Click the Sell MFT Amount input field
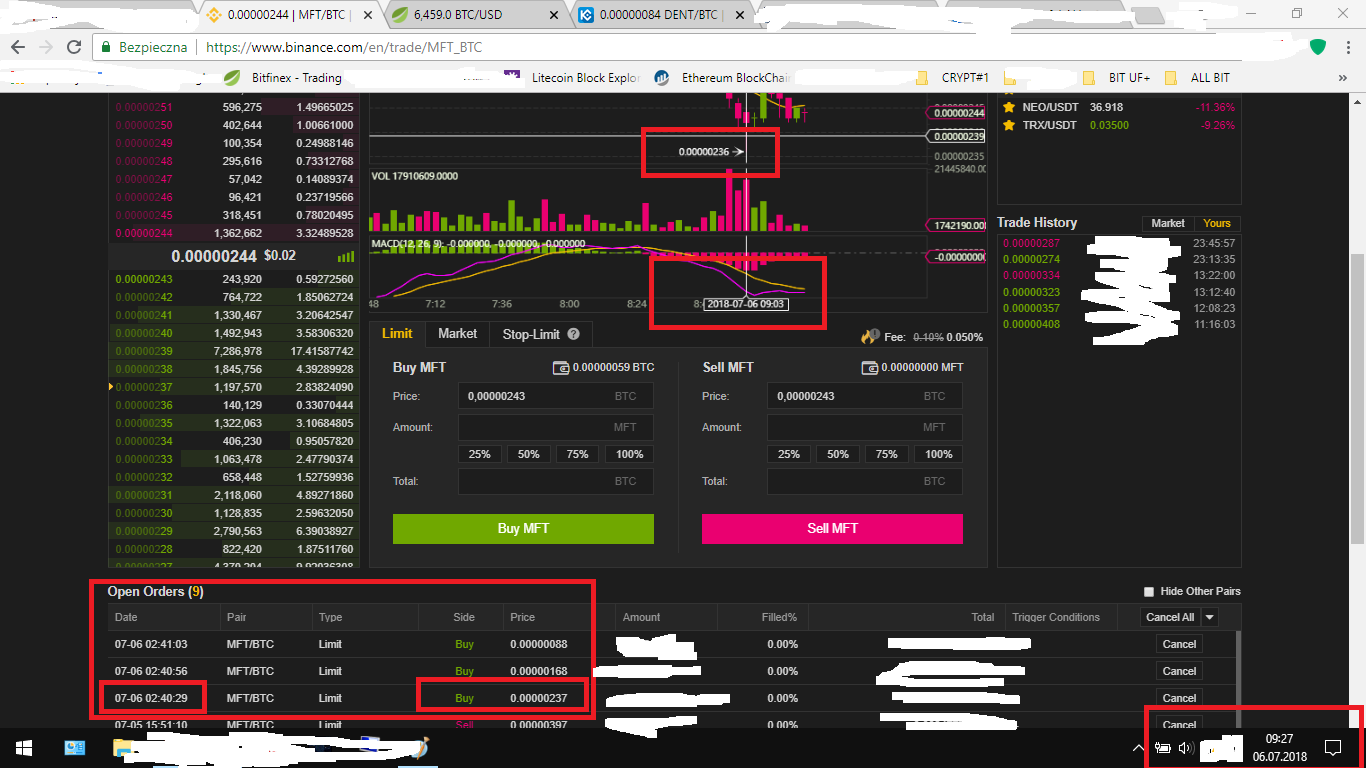 click(864, 427)
